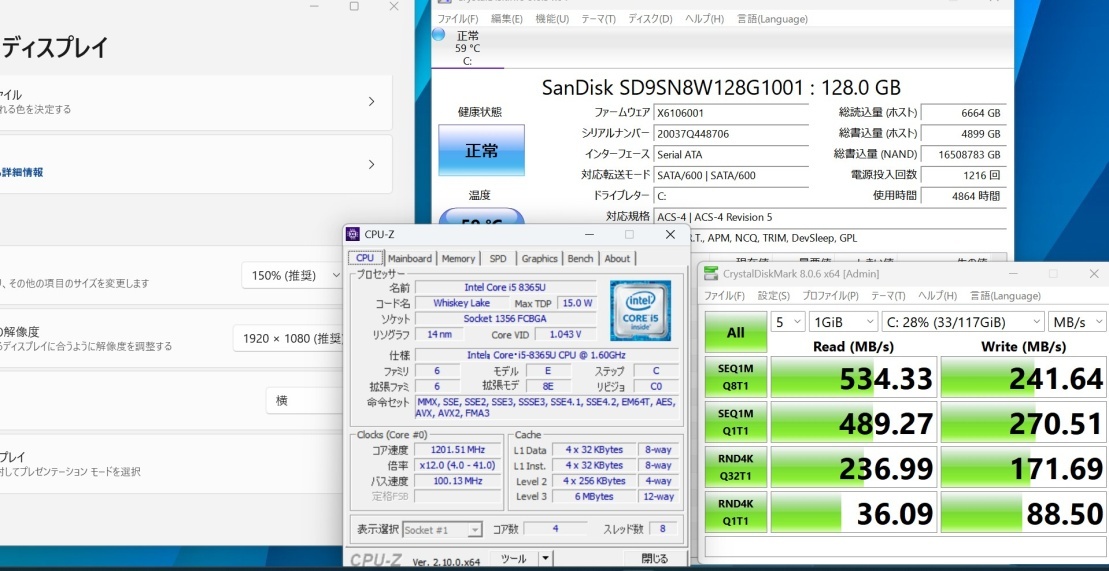The height and width of the screenshot is (571, 1109).
Task: Open the Mainboard tab in CPU-Z
Action: (410, 258)
